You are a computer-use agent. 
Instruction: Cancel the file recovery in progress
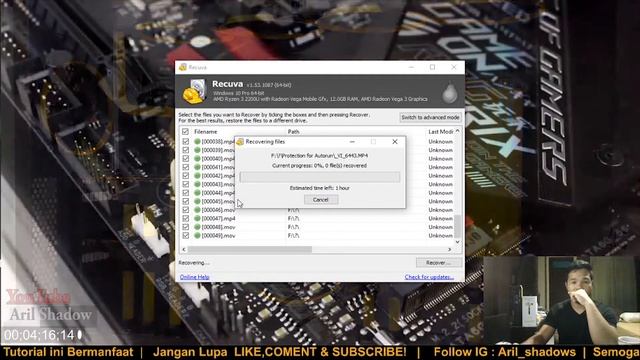(321, 200)
